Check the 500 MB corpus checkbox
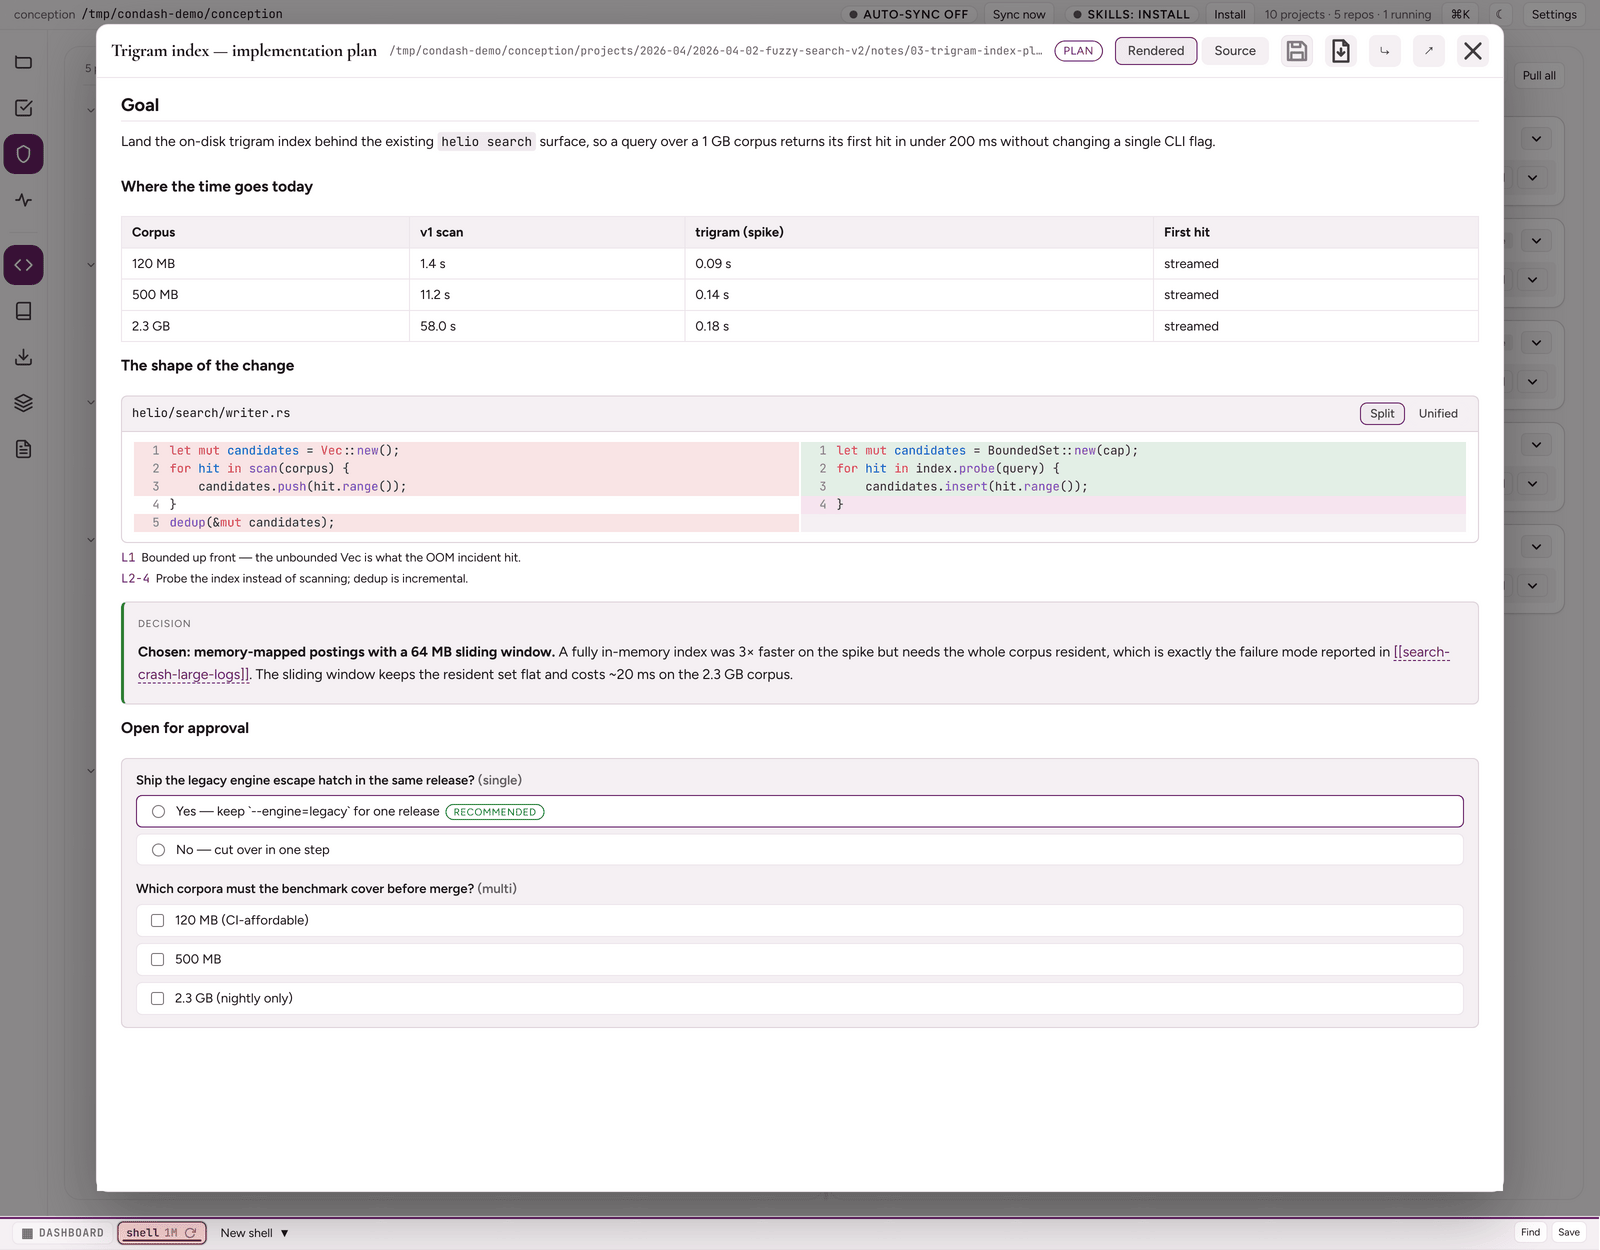Viewport: 1600px width, 1250px height. pyautogui.click(x=157, y=959)
